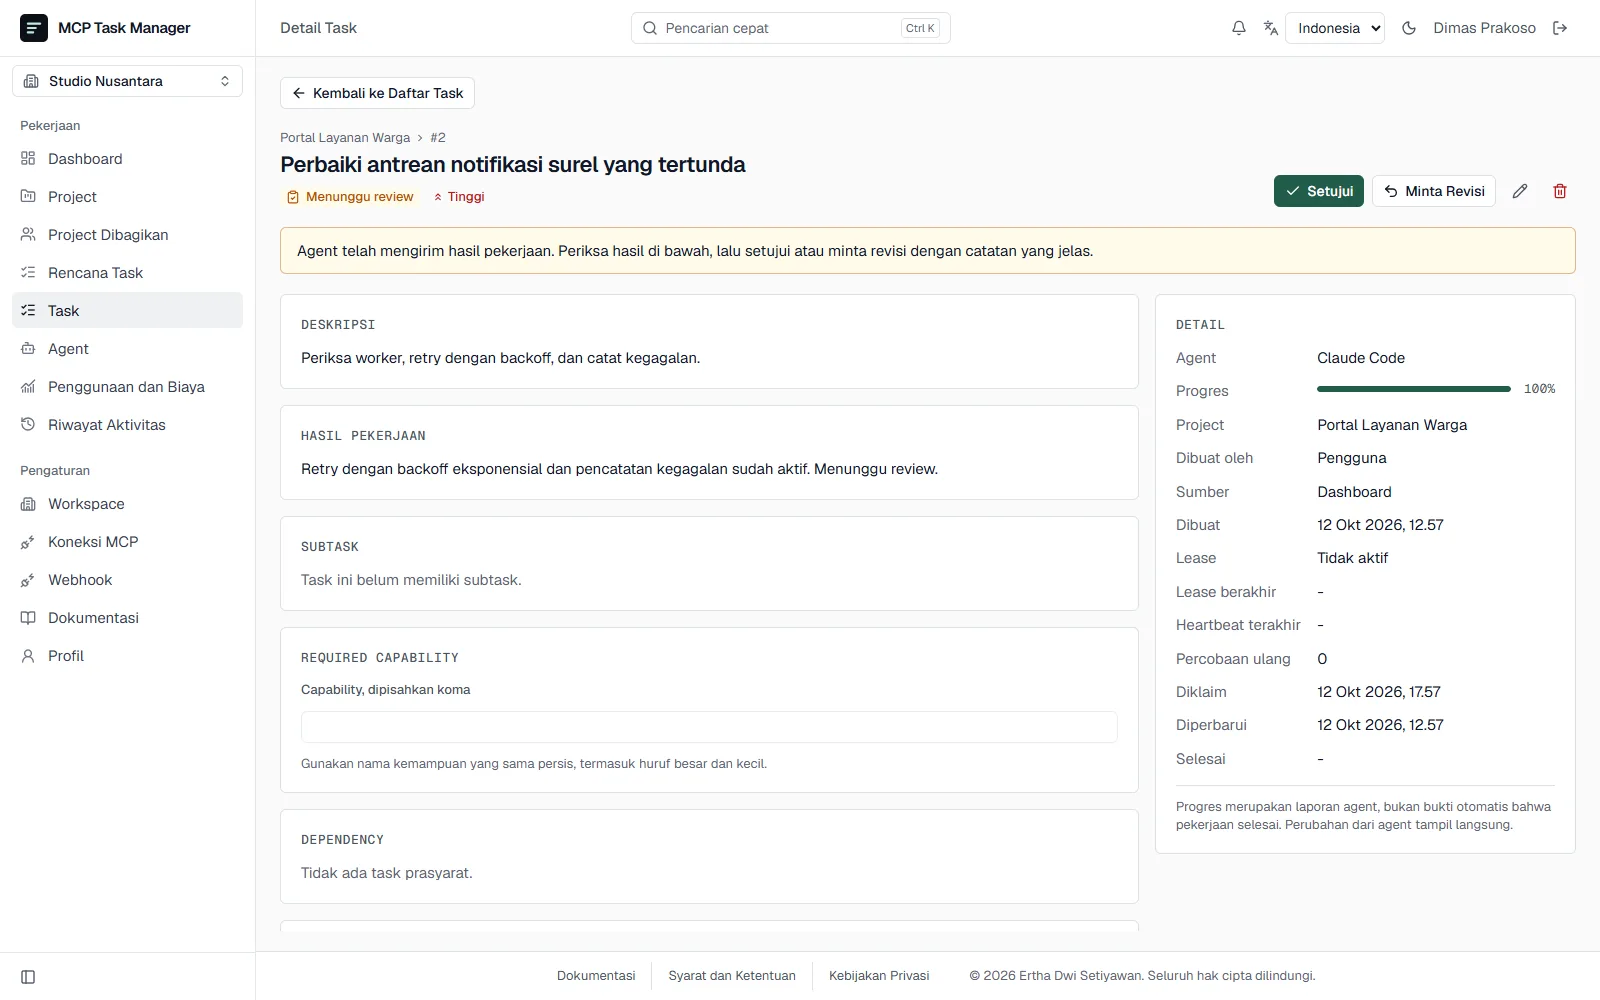
Task: Collapse sidebar with the panel icon
Action: point(28,977)
